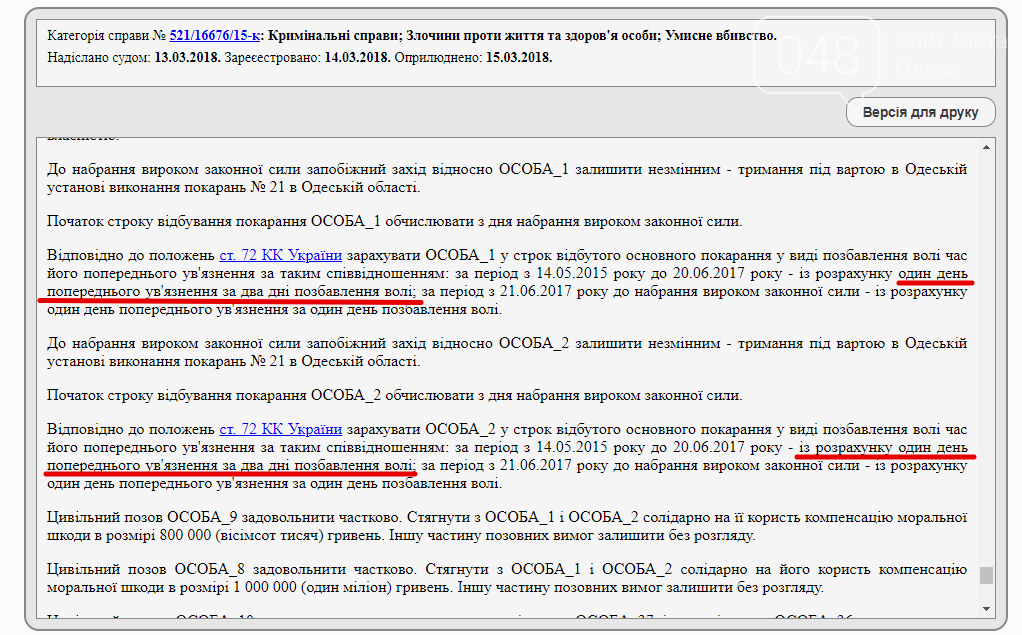This screenshot has height=635, width=1022.
Task: Click the name "ОСОБА_9" in civil claim
Action: pyautogui.click(x=202, y=517)
